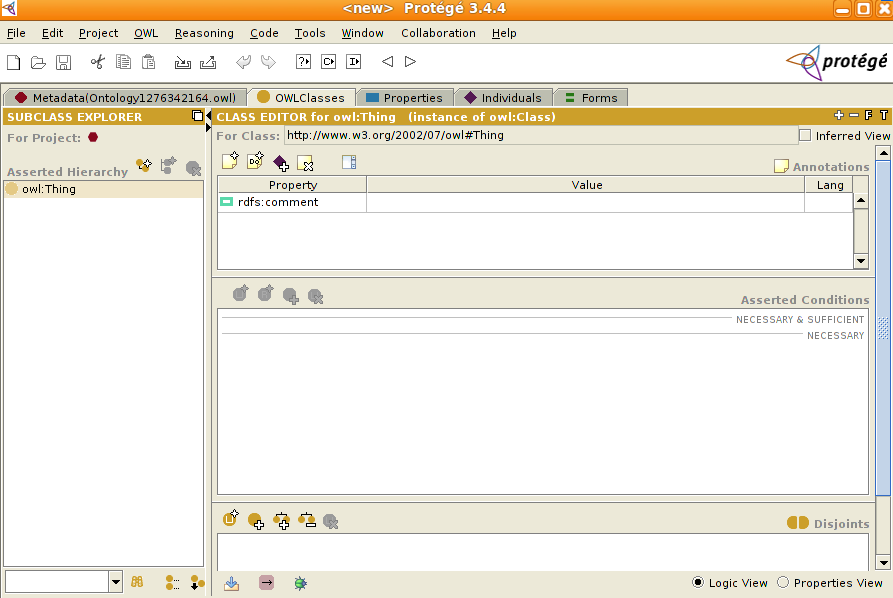
Task: Remove all siblings from disjoints icon
Action: click(307, 520)
